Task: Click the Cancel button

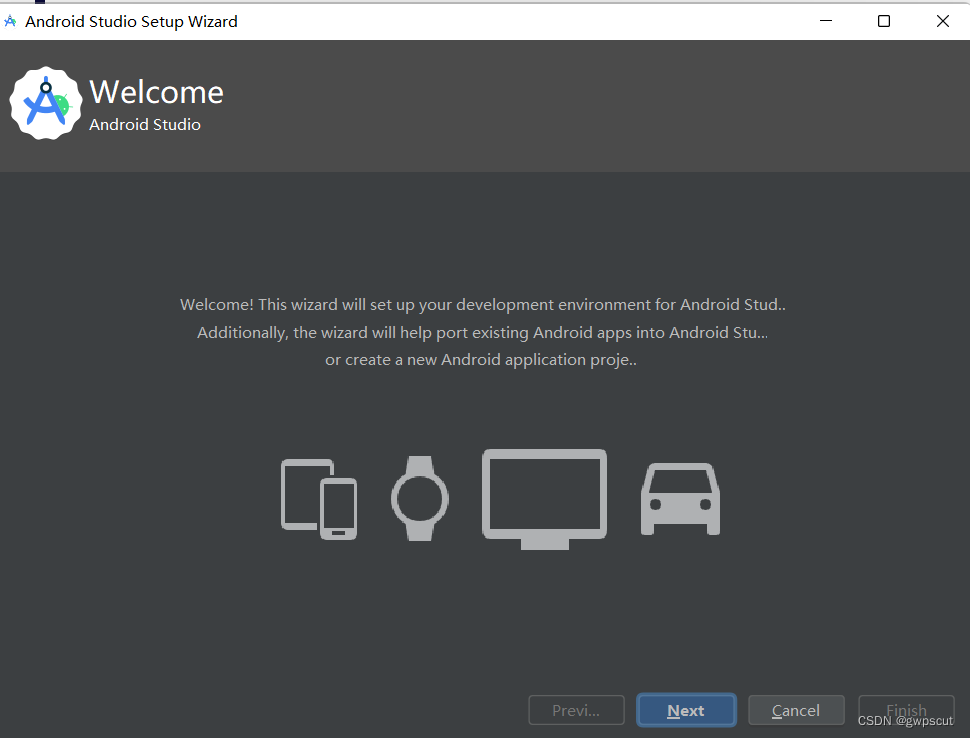Action: pos(796,710)
